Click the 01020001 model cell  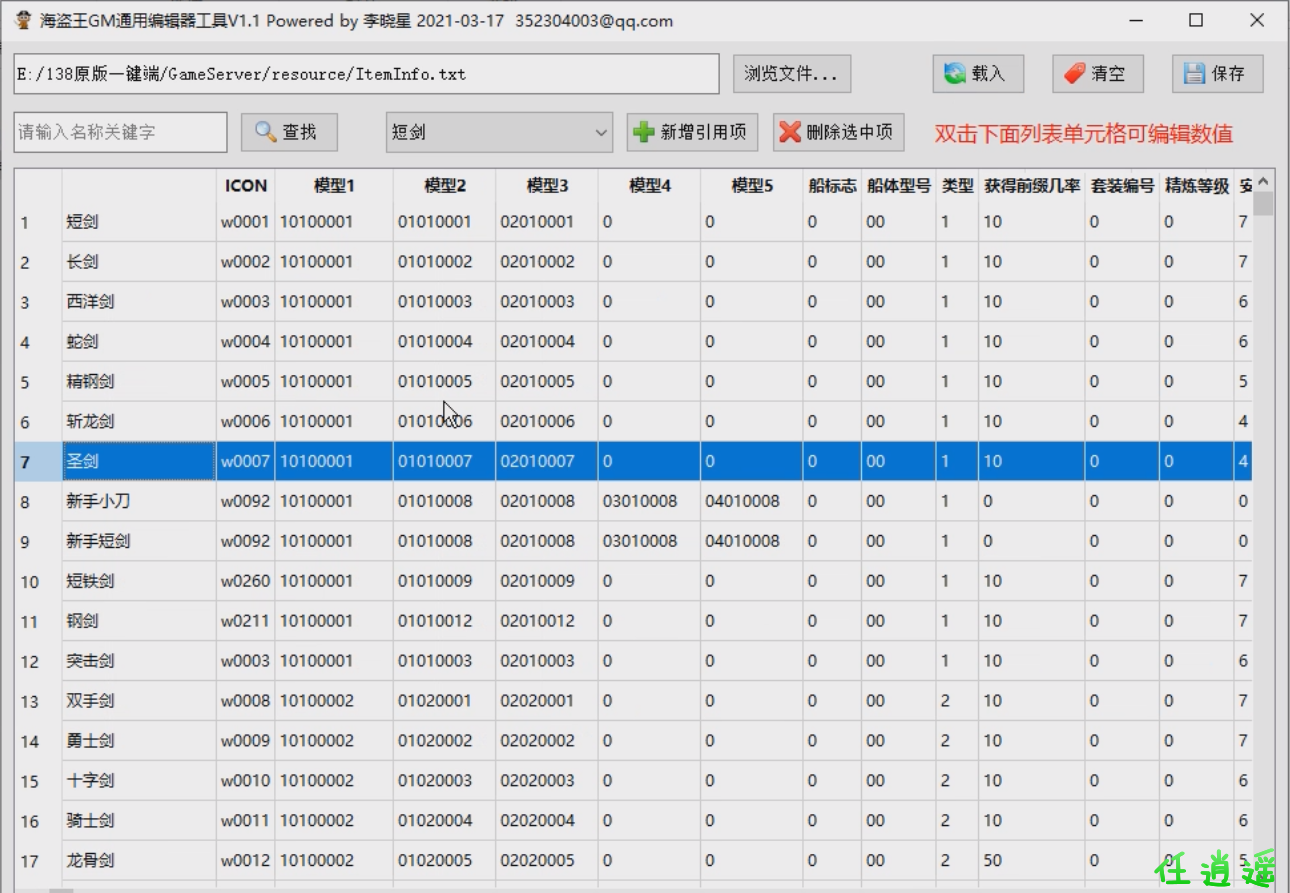pyautogui.click(x=445, y=701)
